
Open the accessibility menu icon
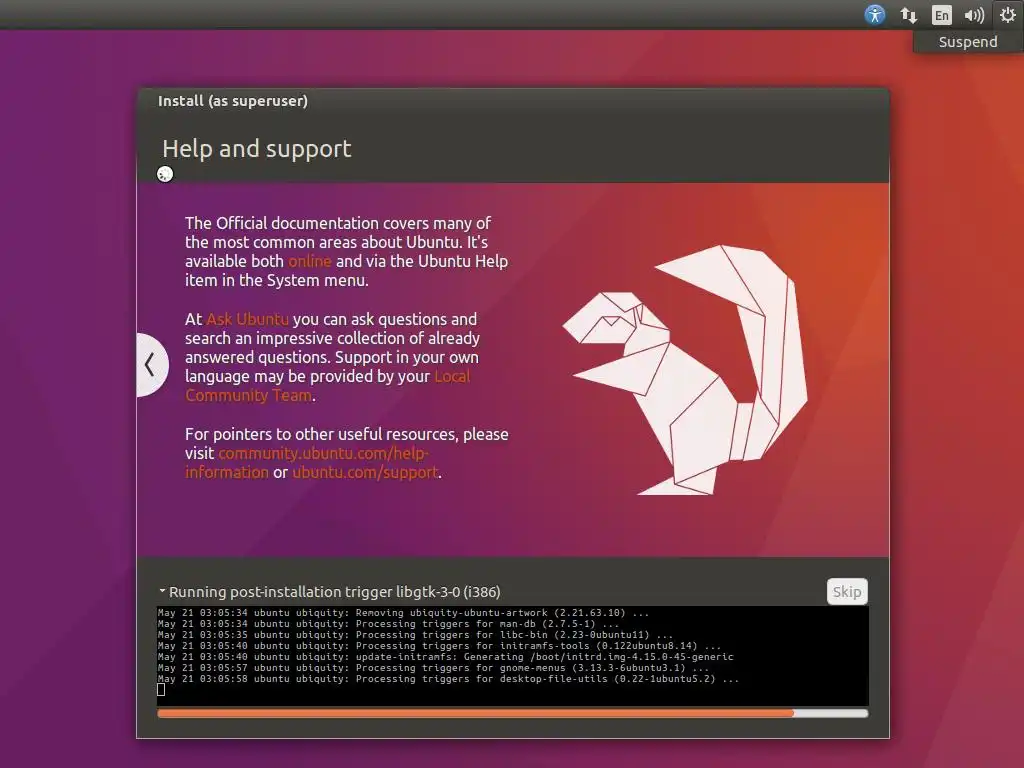[x=874, y=14]
